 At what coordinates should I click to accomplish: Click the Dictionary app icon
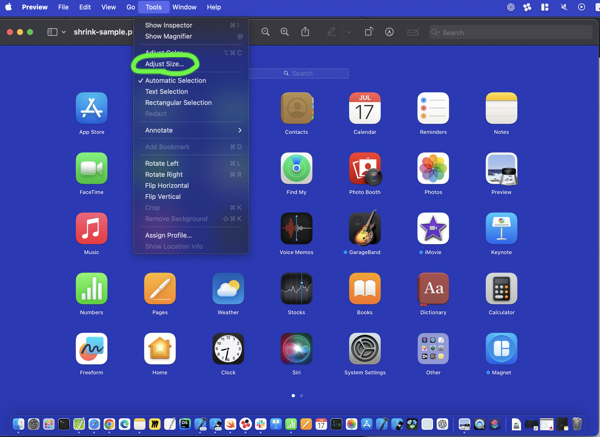click(433, 289)
